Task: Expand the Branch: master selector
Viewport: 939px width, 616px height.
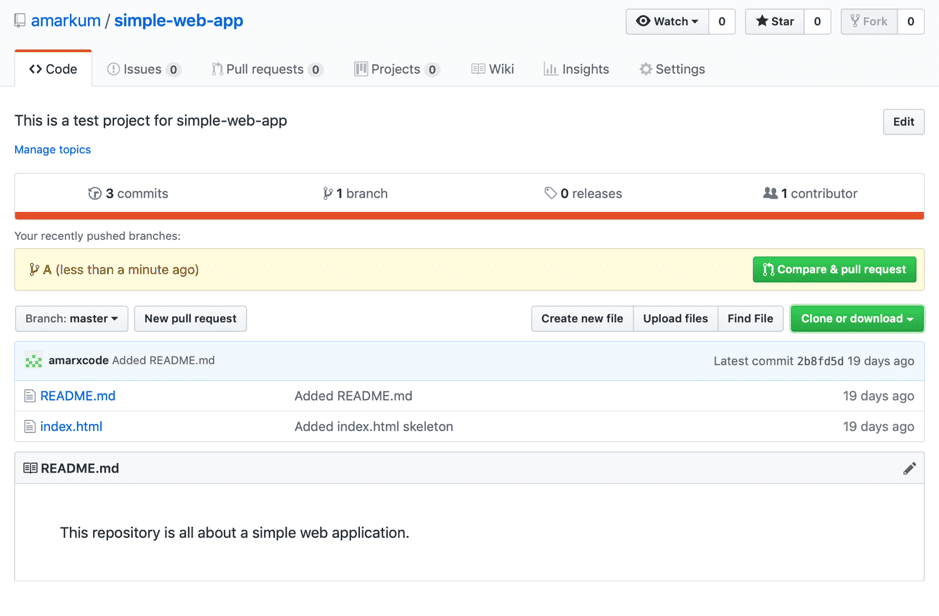Action: tap(71, 318)
